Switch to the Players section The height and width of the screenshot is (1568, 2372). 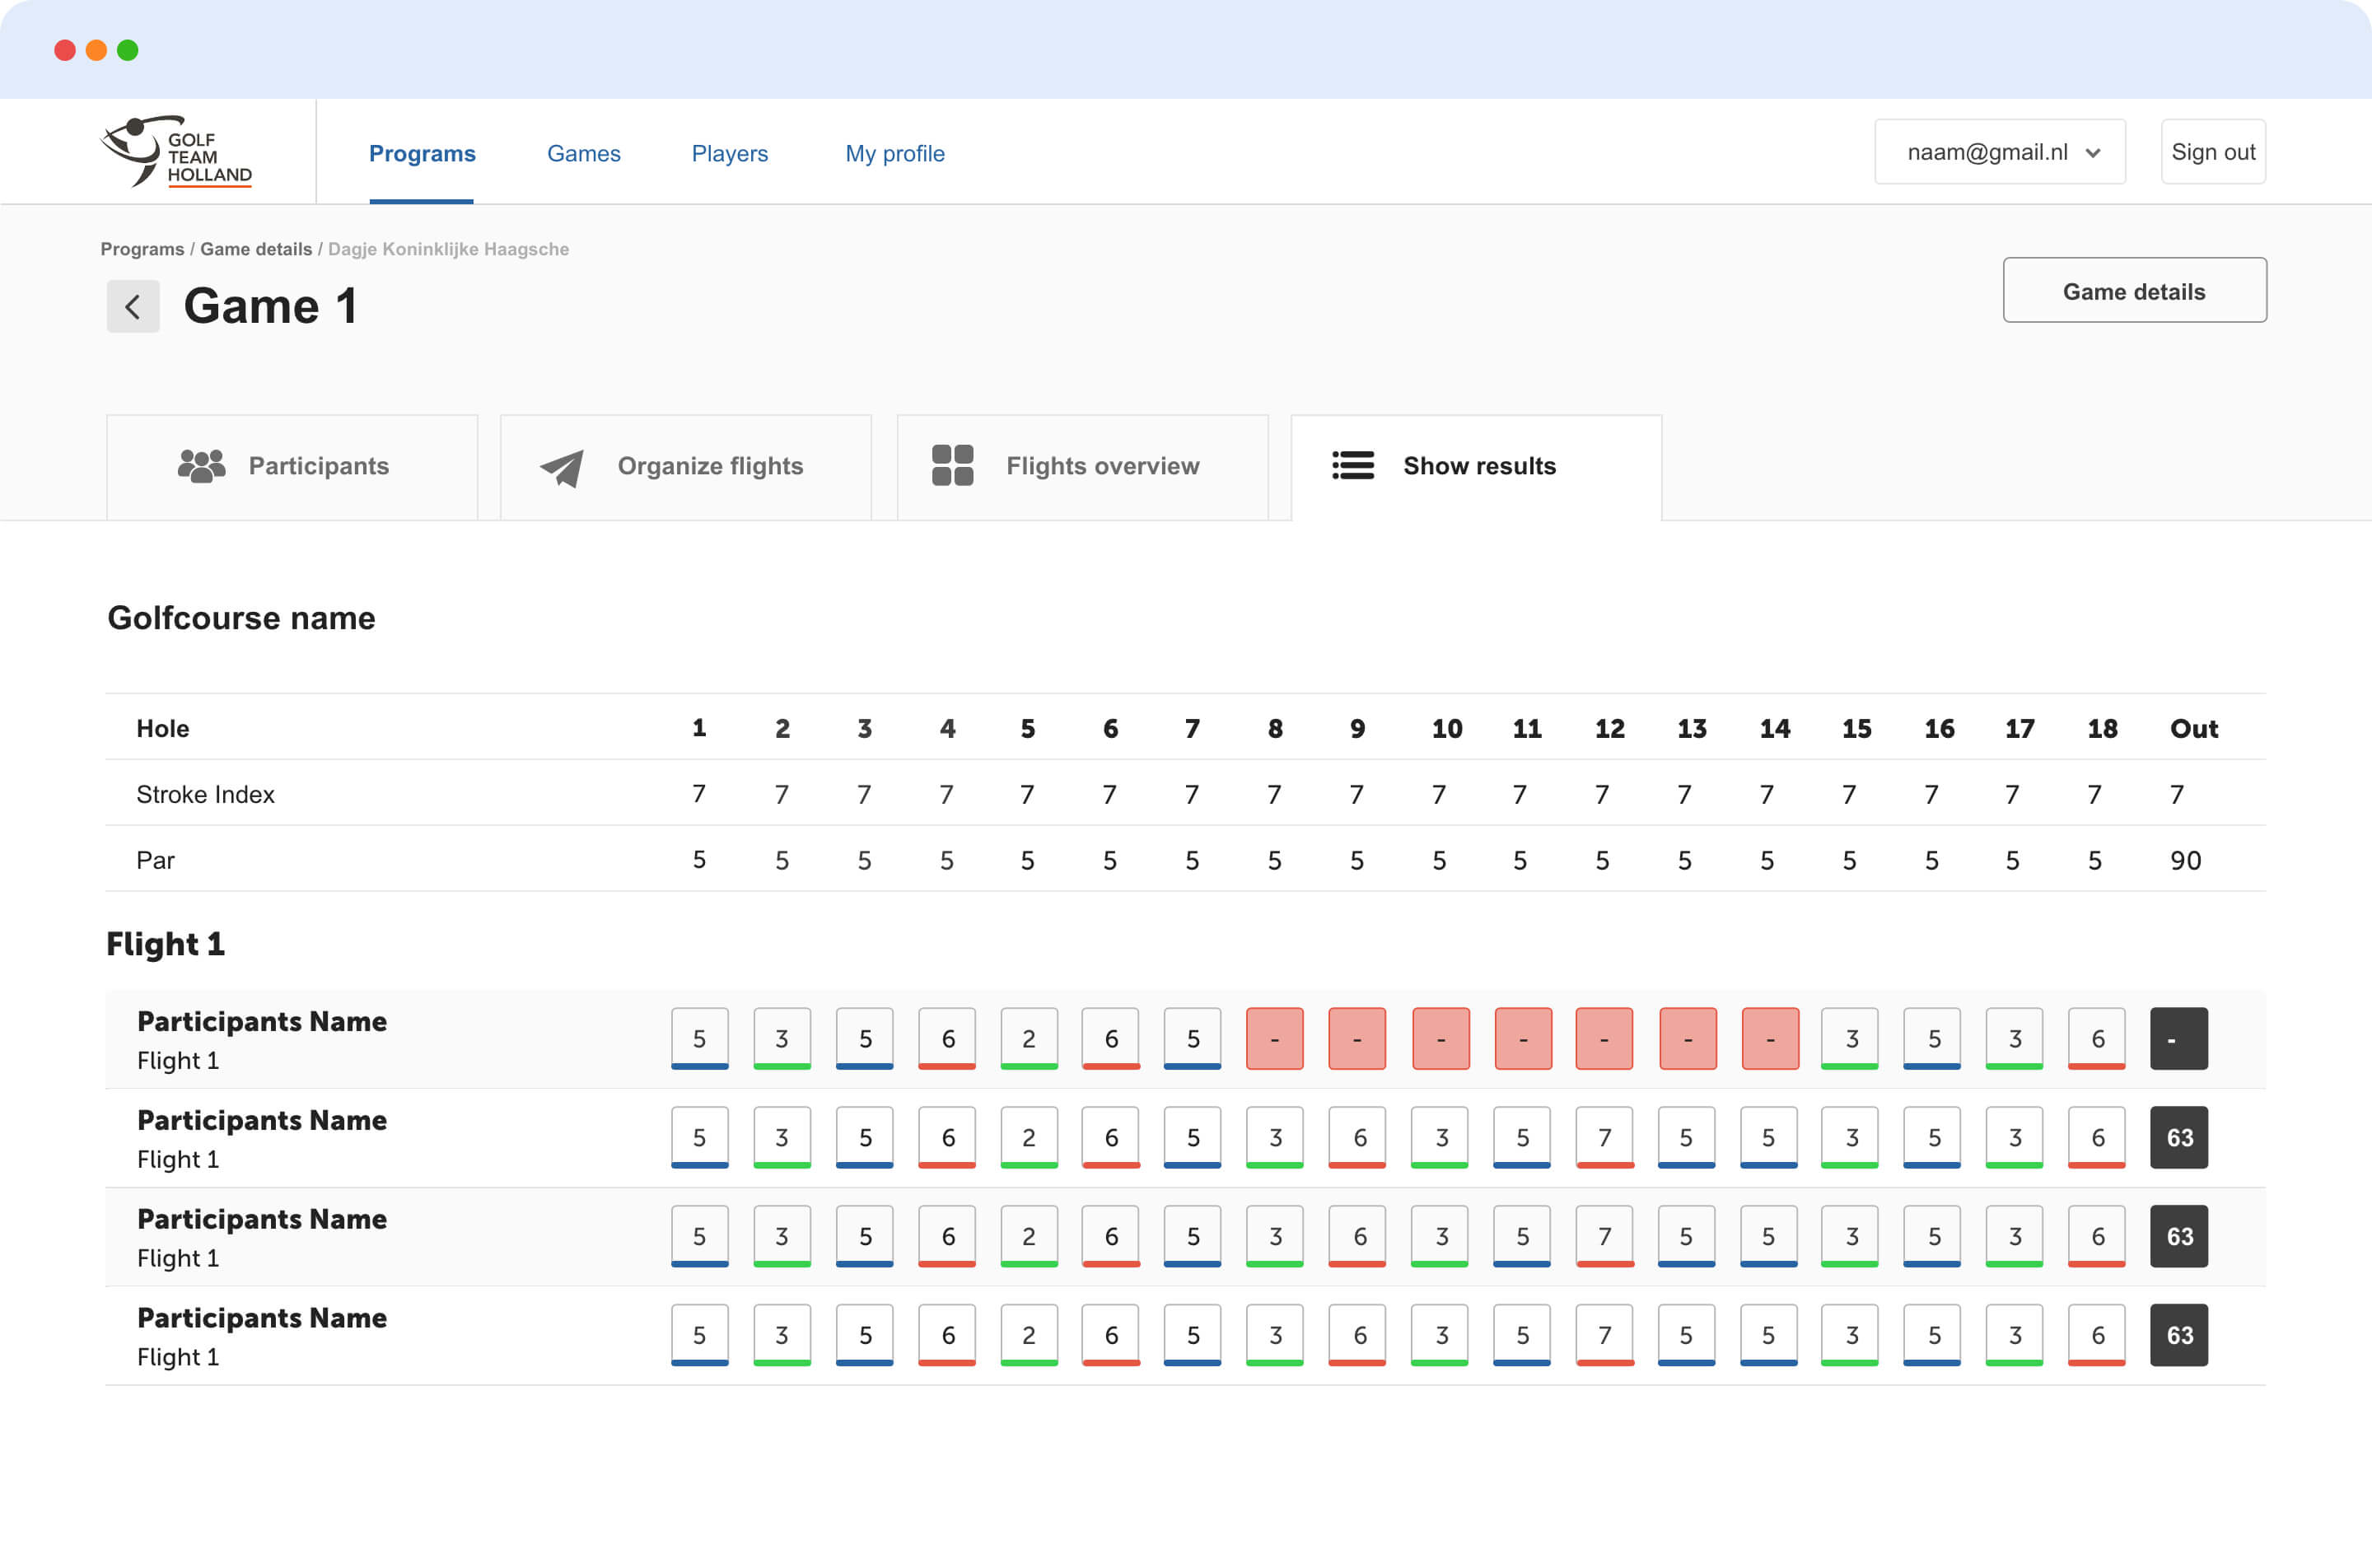(x=730, y=153)
